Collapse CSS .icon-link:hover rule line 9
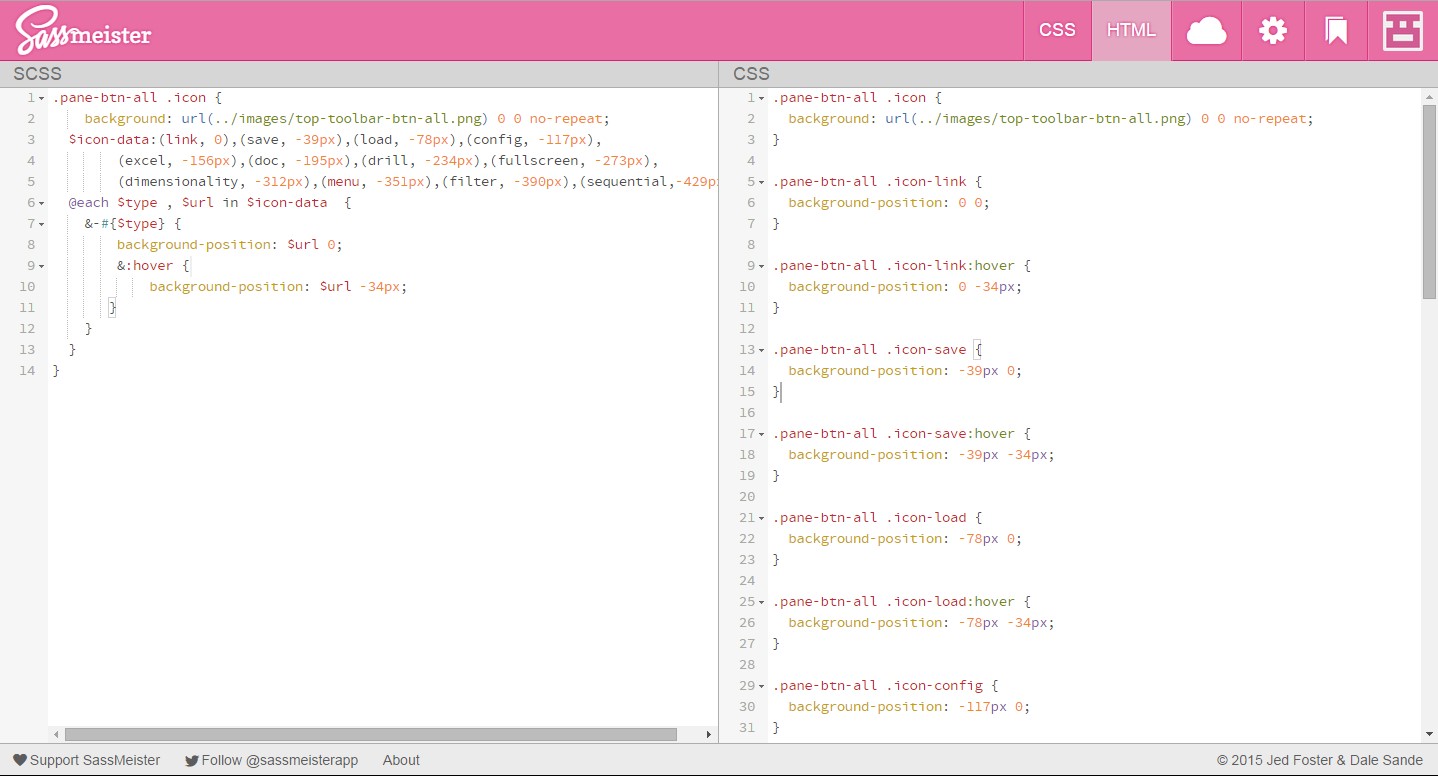 coord(762,266)
